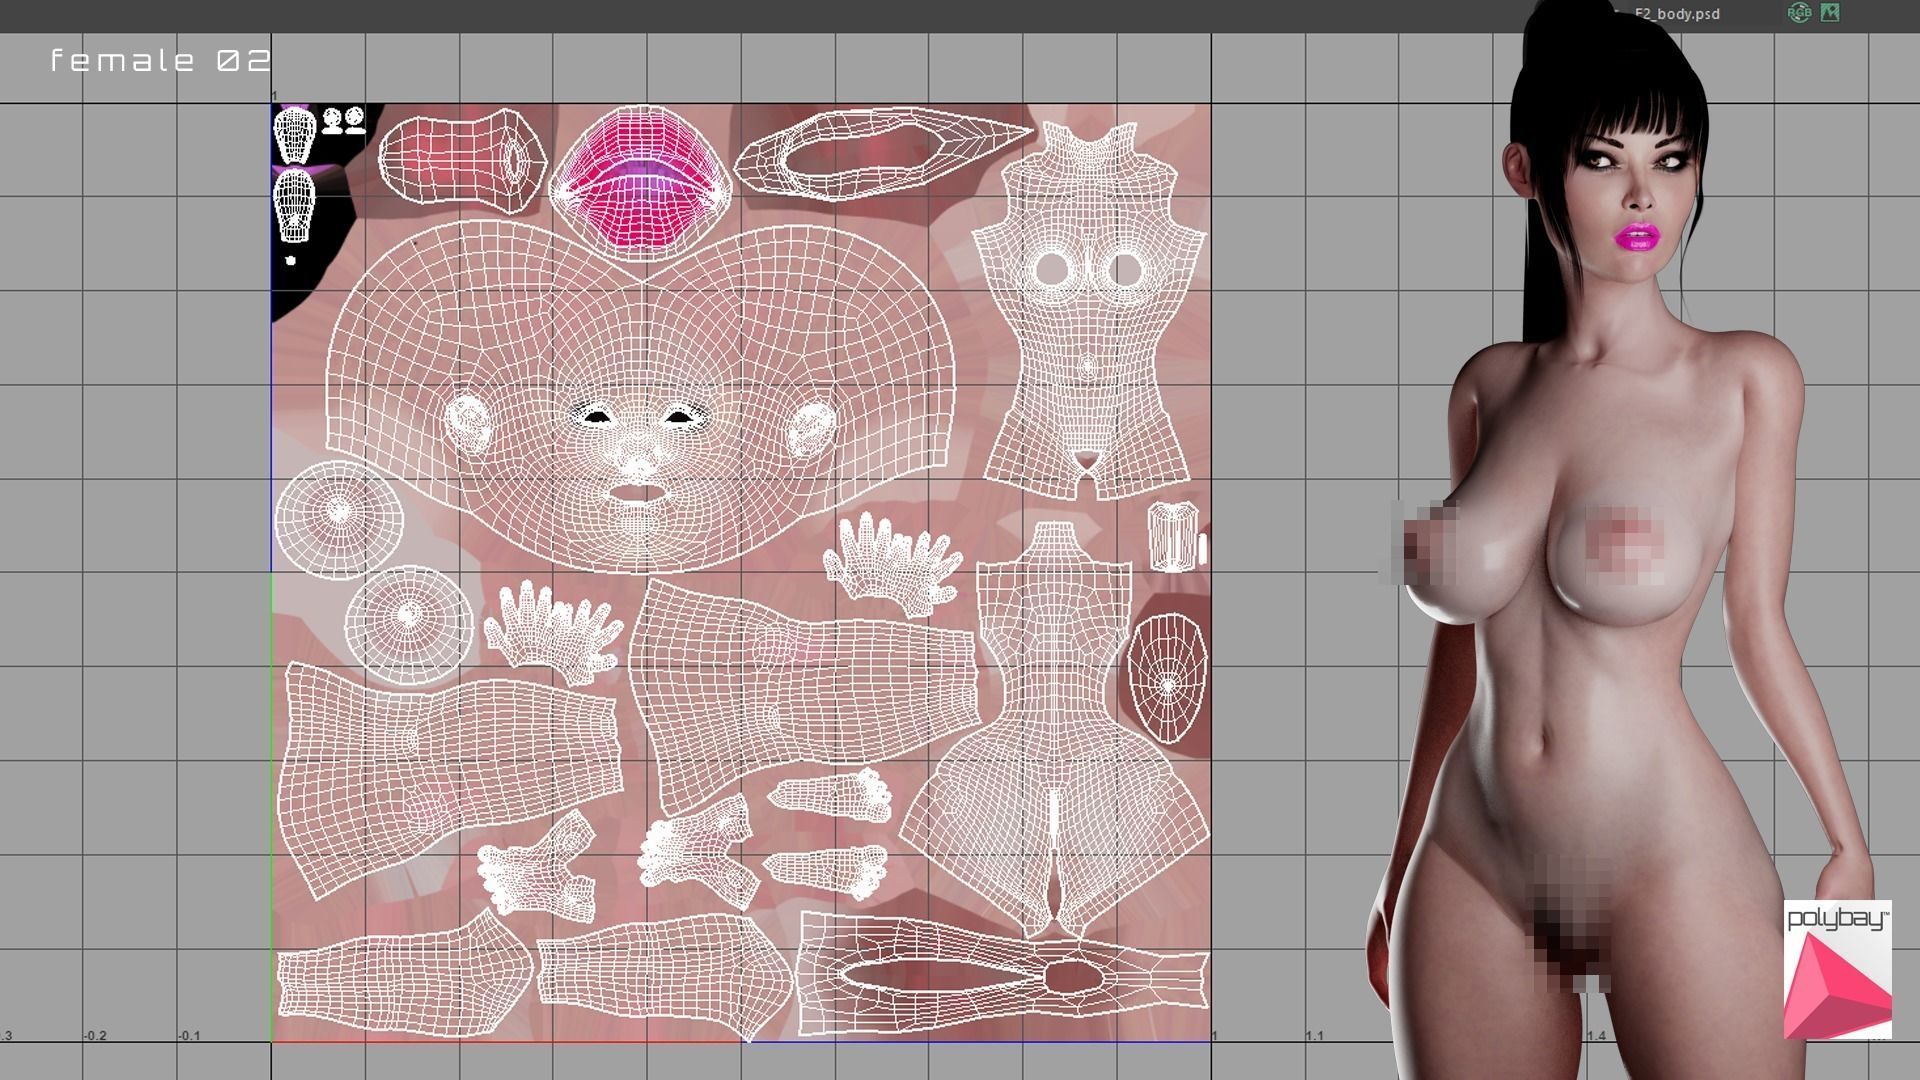Select the lower teeth UV shell
The width and height of the screenshot is (1920, 1080).
(294, 205)
